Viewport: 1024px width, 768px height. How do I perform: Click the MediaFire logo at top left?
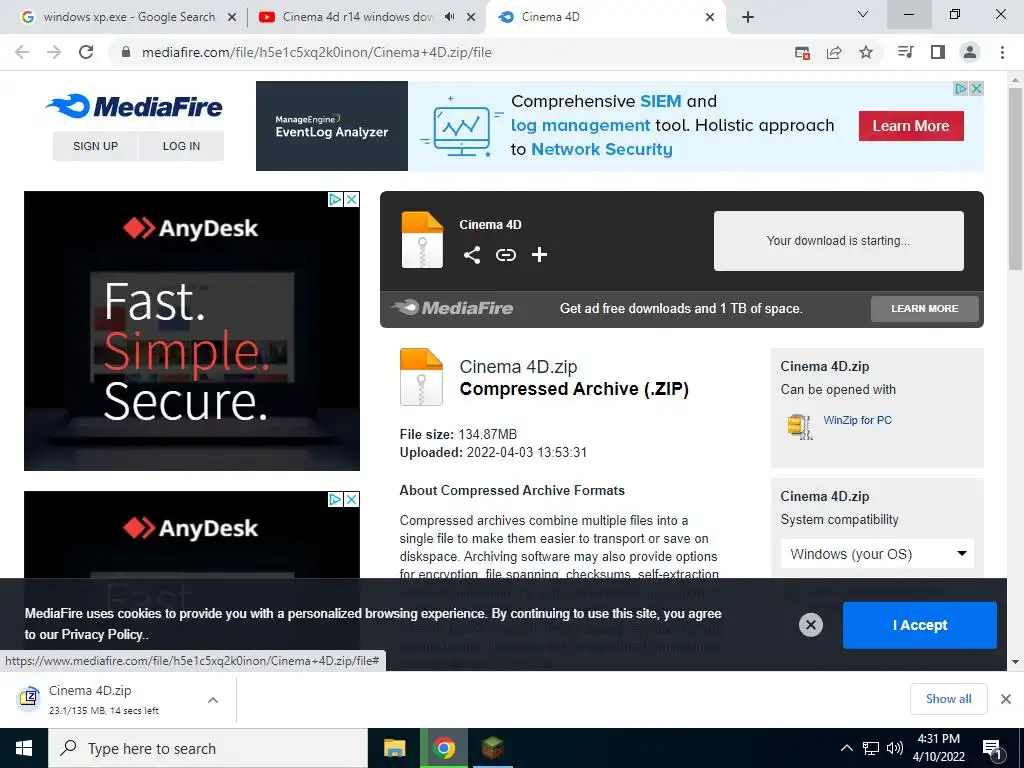tap(135, 106)
